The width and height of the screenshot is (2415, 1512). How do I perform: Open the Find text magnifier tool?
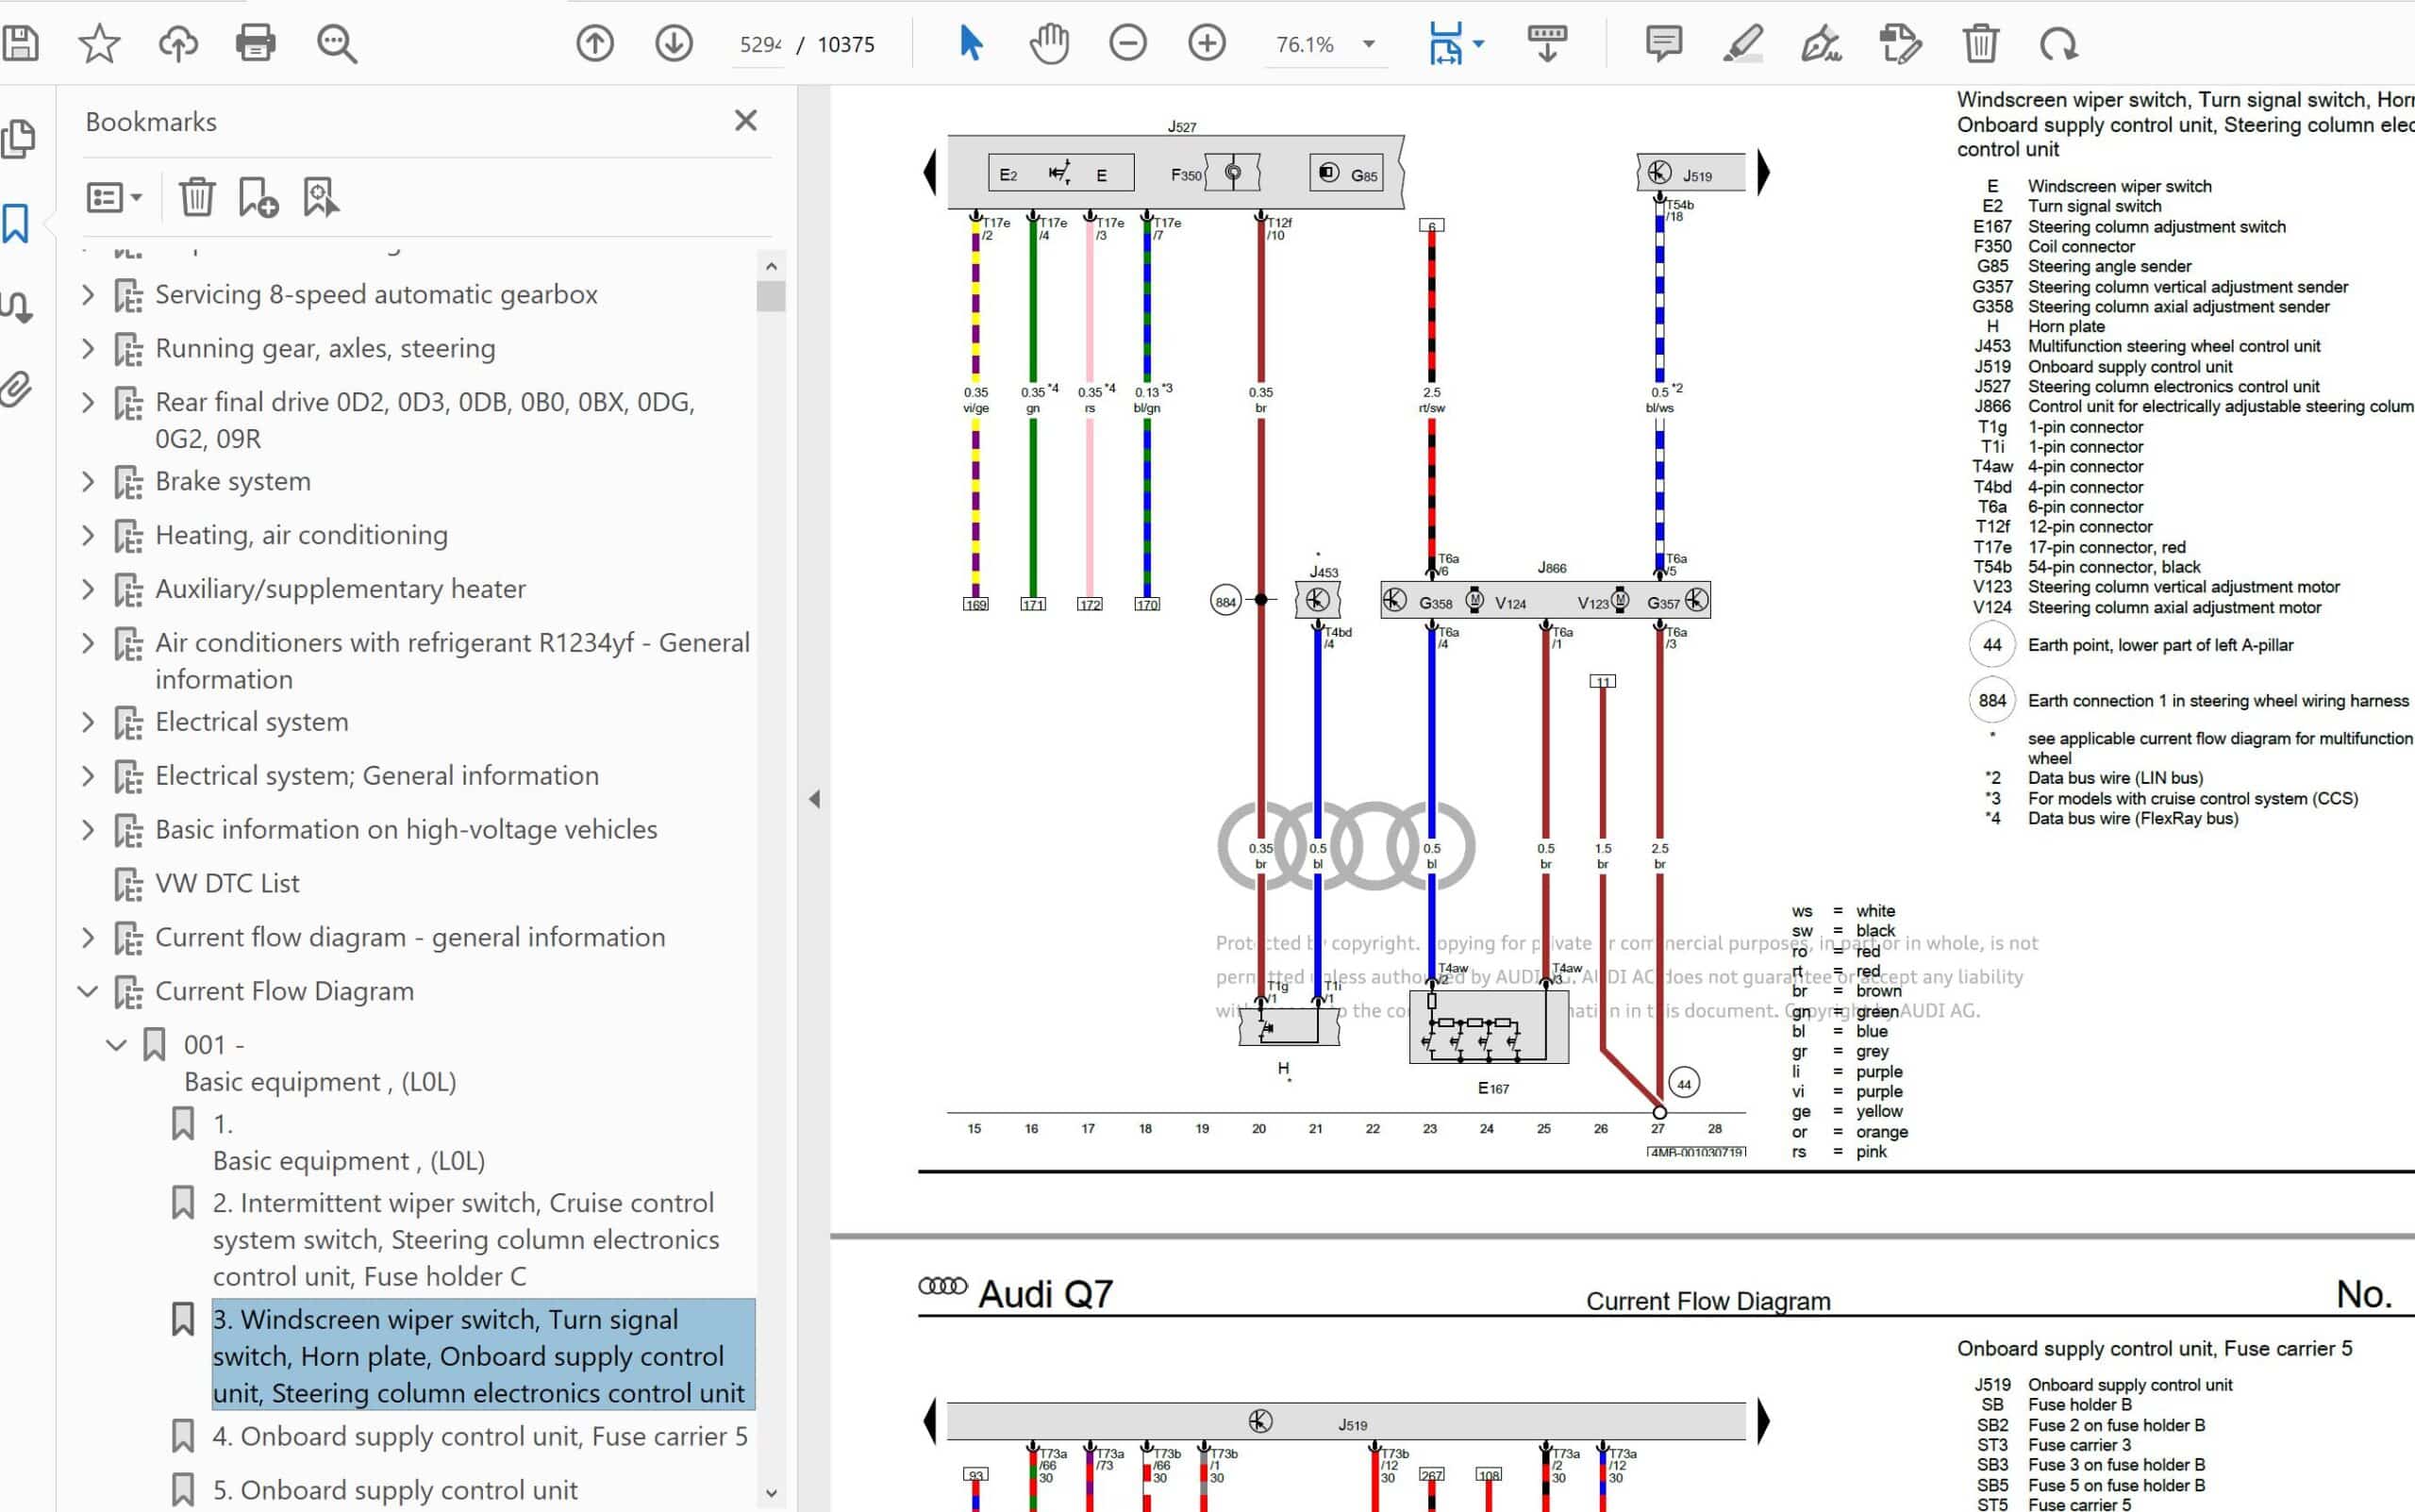coord(336,44)
